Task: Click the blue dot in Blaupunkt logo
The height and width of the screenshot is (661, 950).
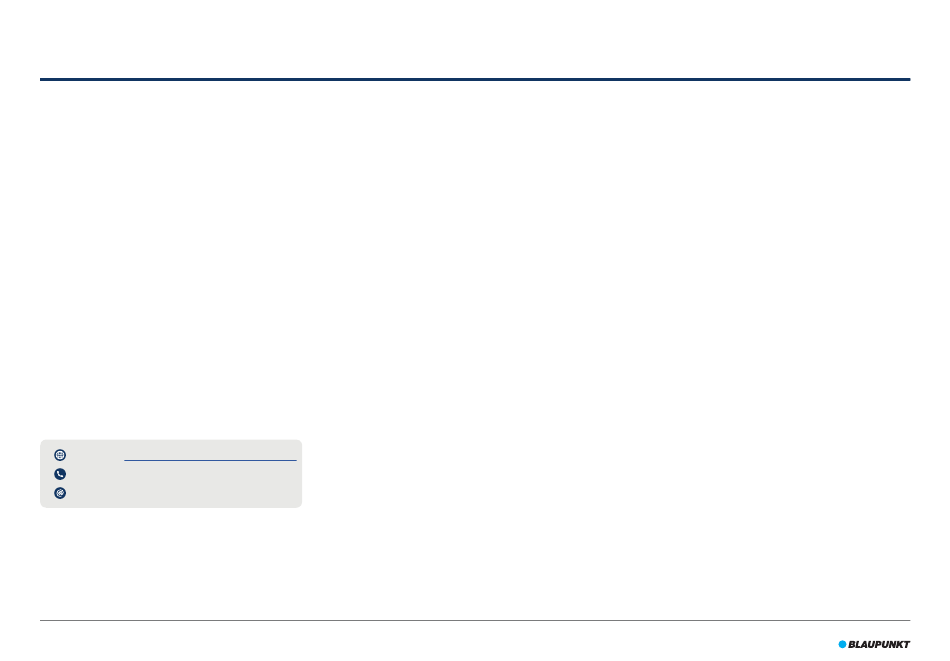Action: tap(842, 644)
